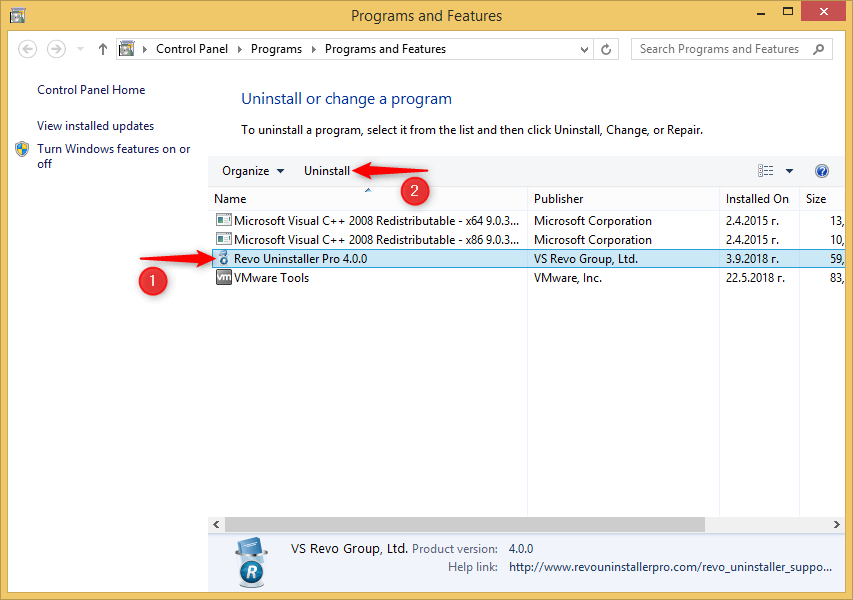Open the view options dropdown arrow
Image resolution: width=853 pixels, height=600 pixels.
[x=789, y=171]
